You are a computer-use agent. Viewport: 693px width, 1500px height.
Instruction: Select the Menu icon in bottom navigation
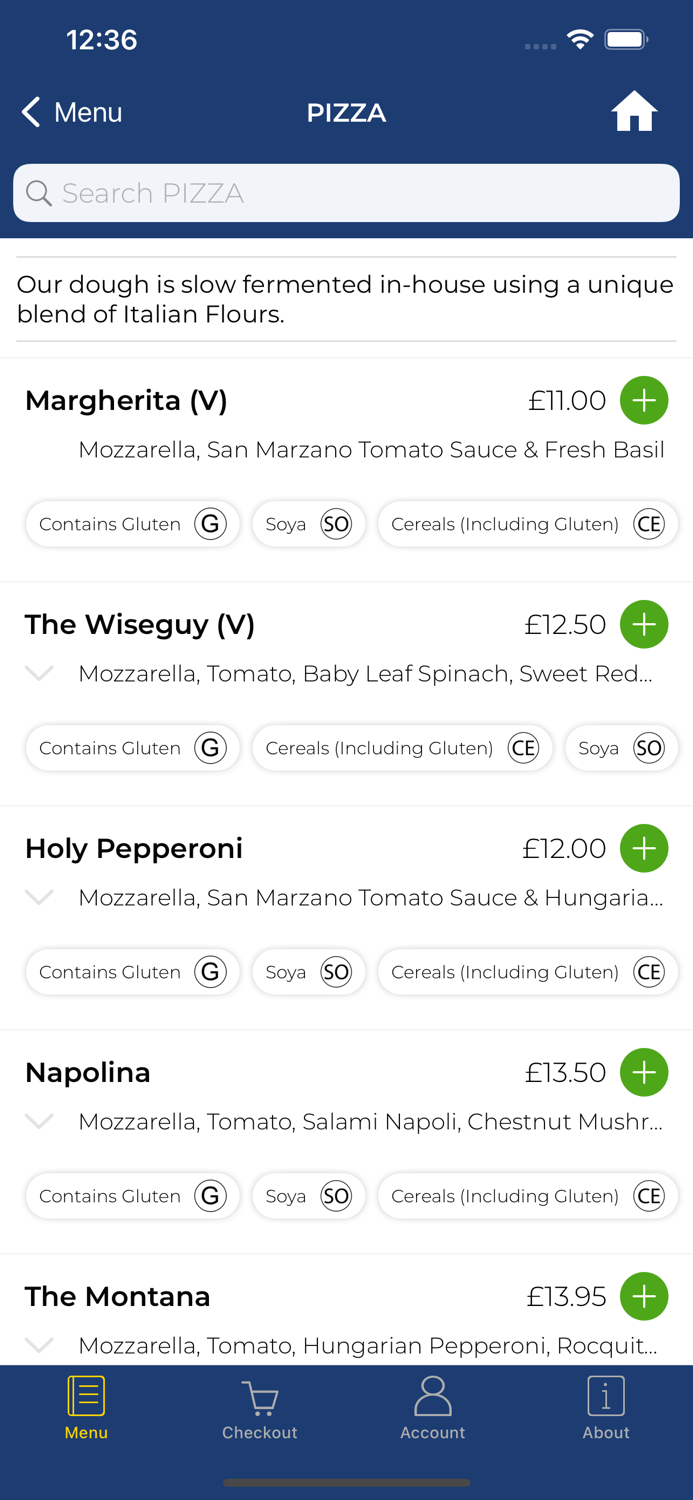[x=86, y=1407]
